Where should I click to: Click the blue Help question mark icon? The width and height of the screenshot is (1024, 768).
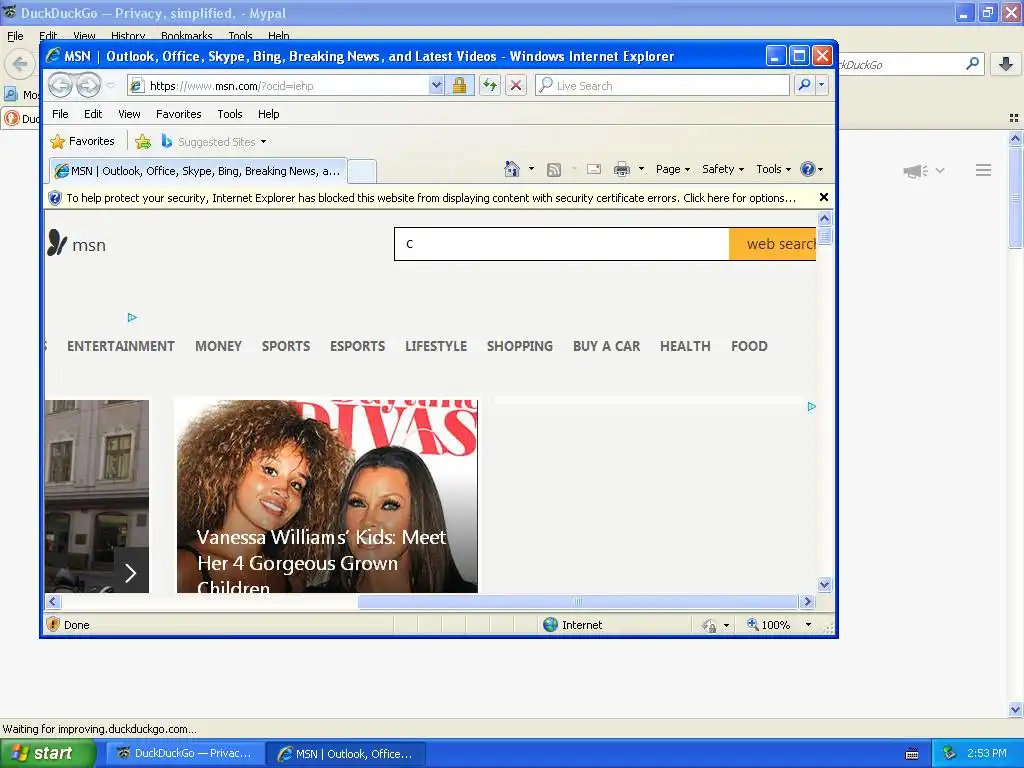coord(808,169)
